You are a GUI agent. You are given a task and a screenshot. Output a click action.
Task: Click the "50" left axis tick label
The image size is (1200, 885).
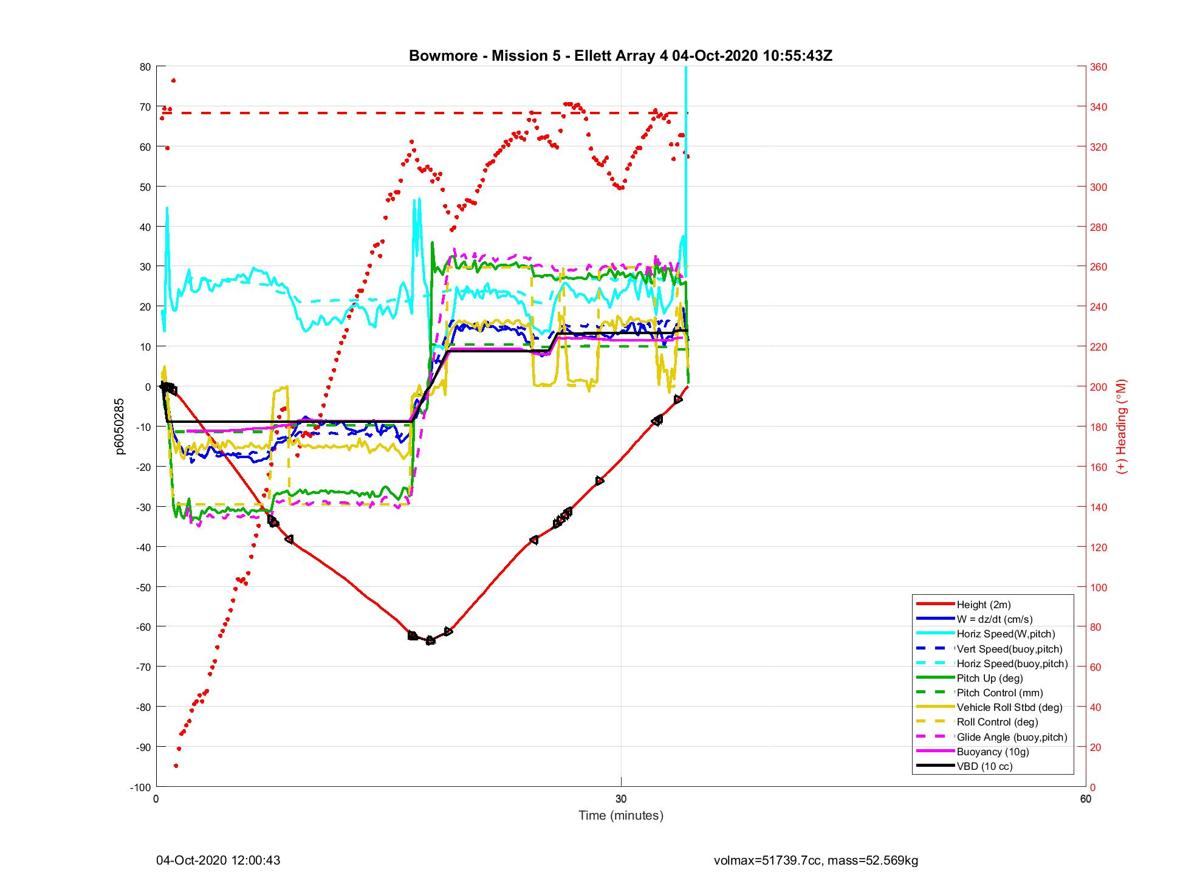pos(145,187)
